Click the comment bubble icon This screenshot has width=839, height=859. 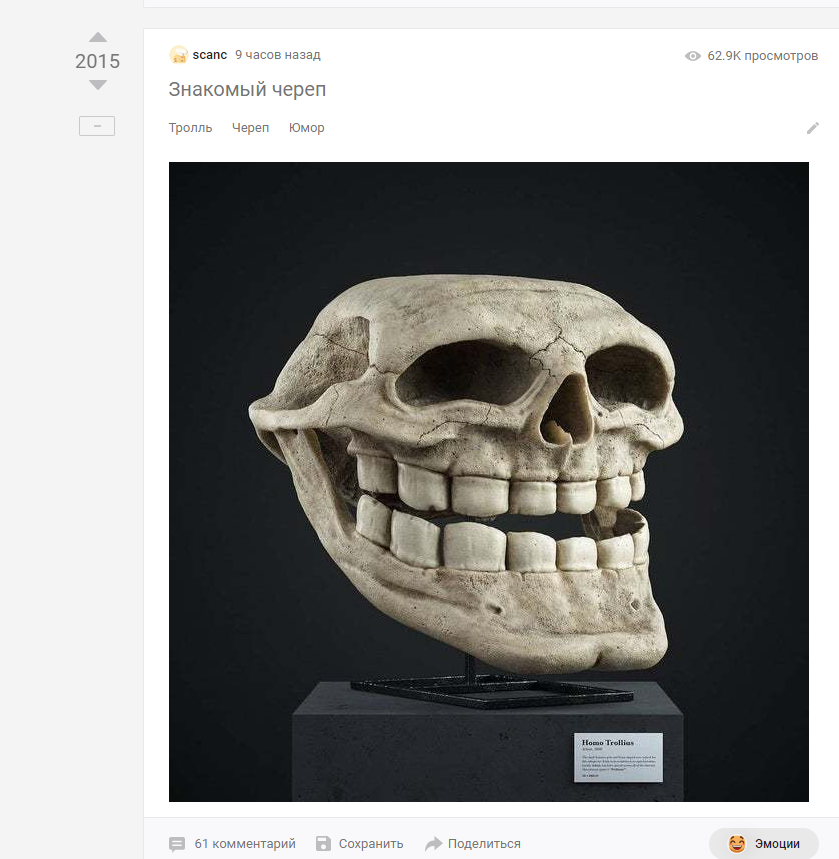click(177, 844)
